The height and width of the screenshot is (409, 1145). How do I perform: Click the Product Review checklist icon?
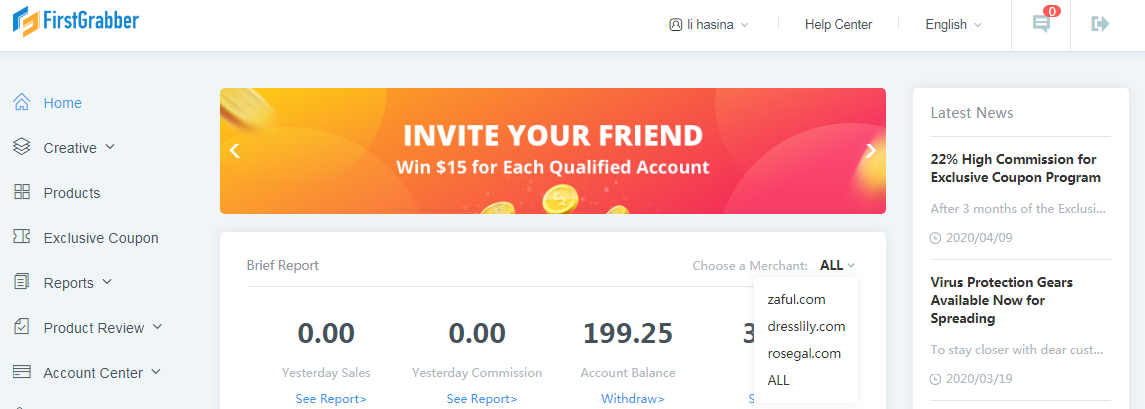22,327
